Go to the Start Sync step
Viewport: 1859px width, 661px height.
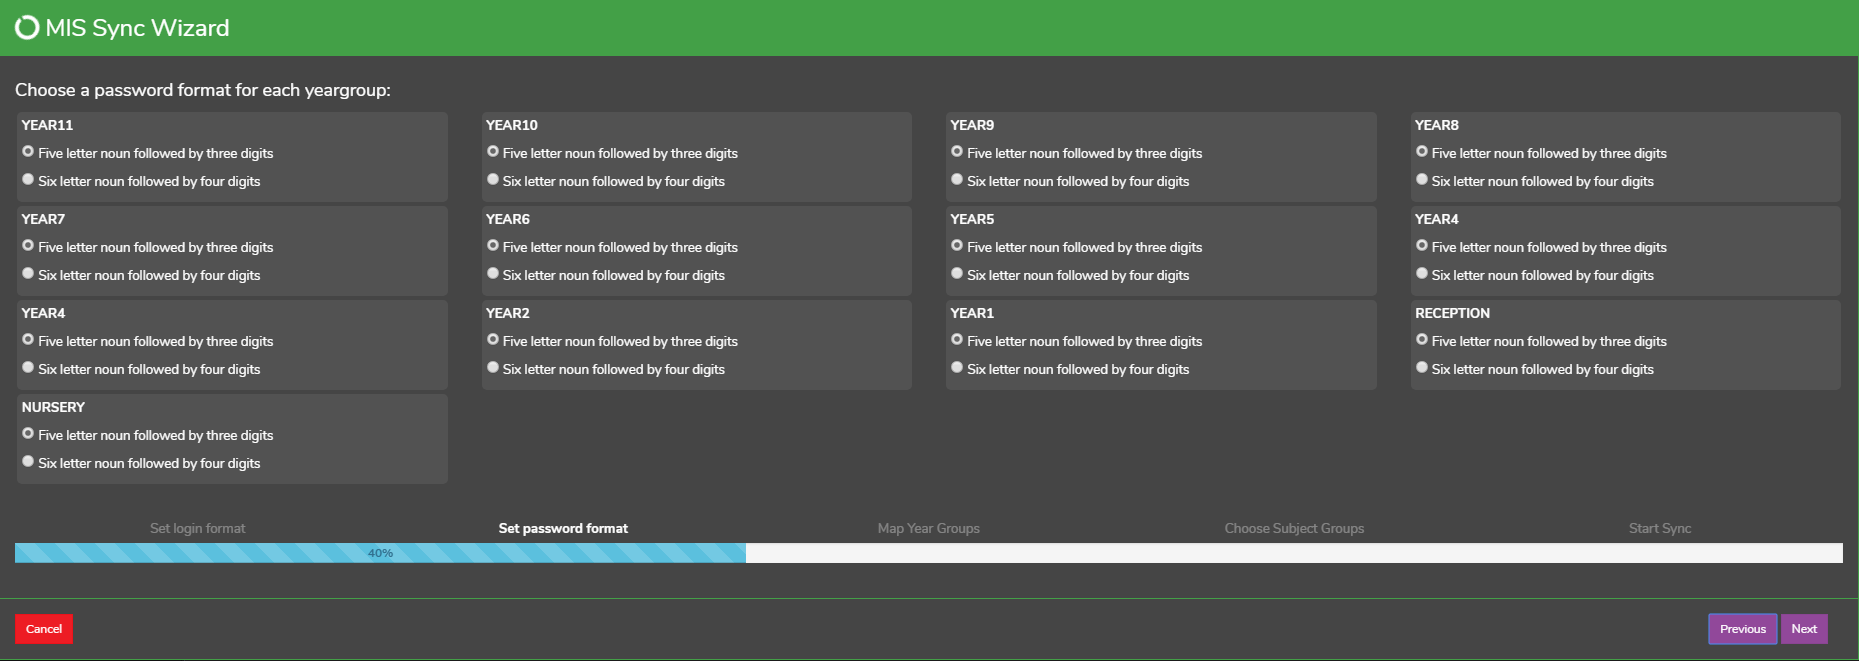1660,529
